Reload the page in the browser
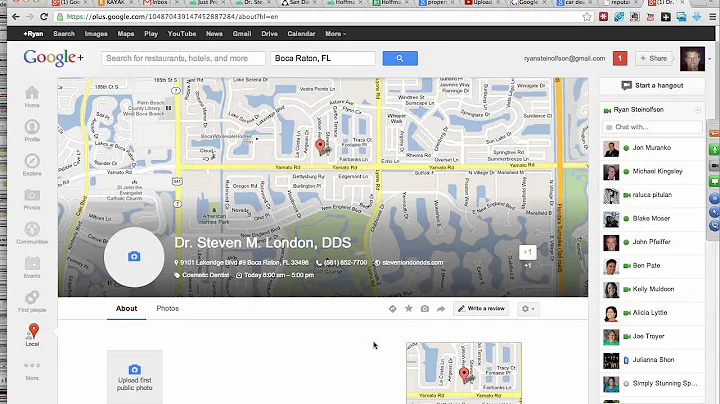Viewport: 720px width, 404px height. click(44, 17)
